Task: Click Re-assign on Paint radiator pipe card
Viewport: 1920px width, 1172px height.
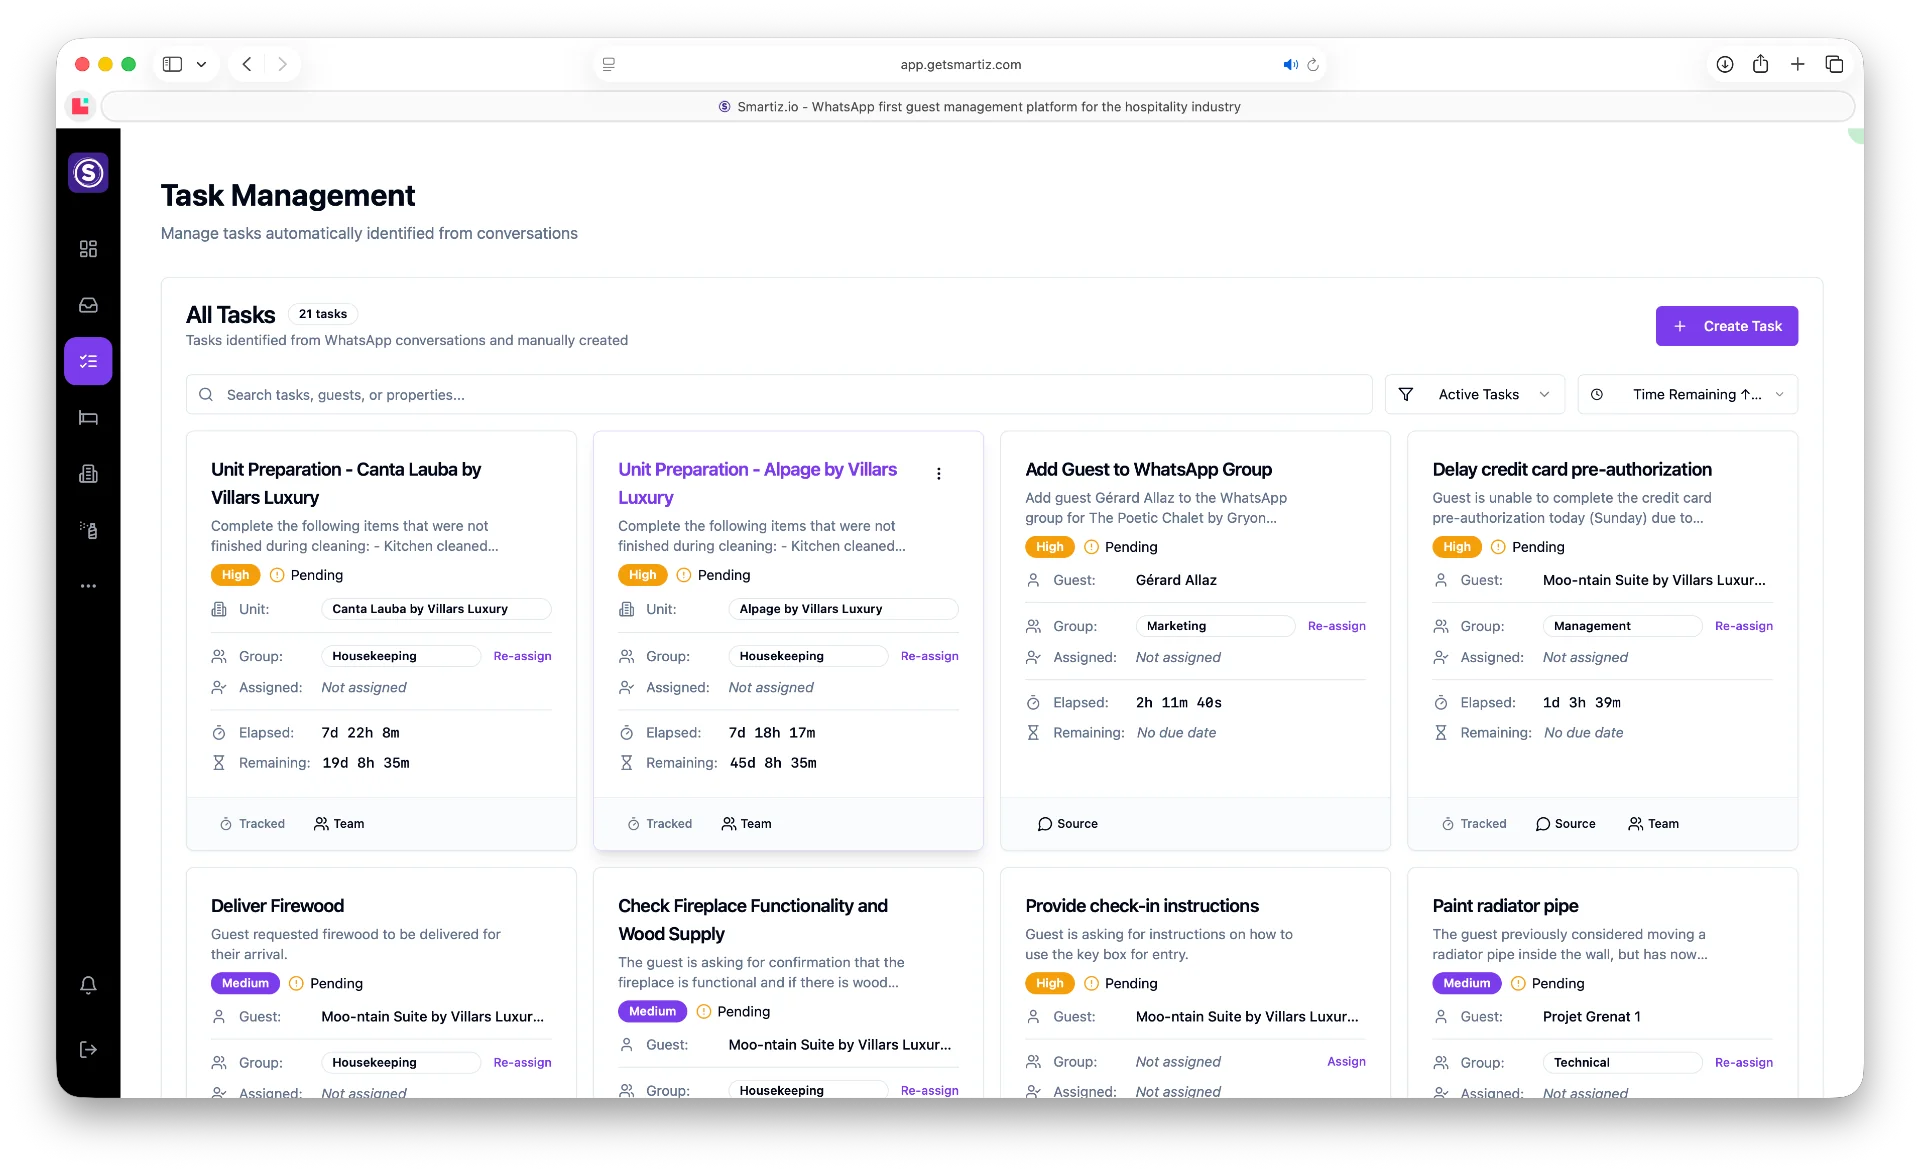Action: click(x=1743, y=1062)
